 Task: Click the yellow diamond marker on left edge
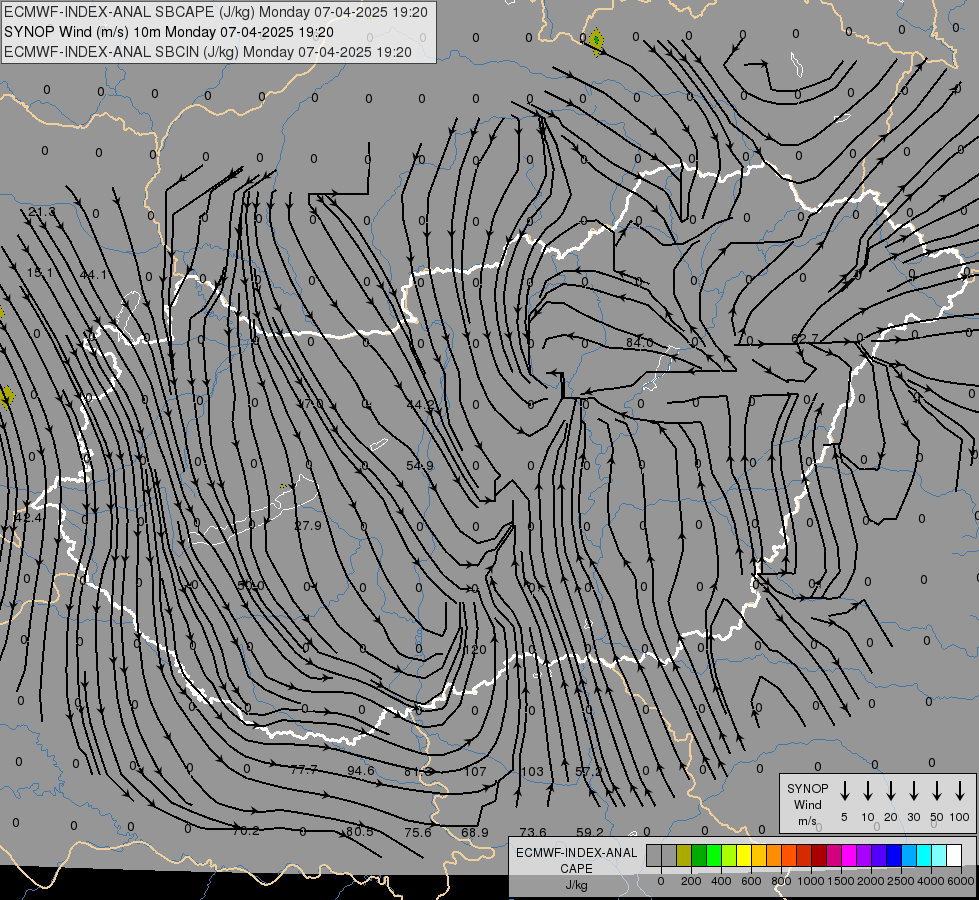(x=6, y=397)
